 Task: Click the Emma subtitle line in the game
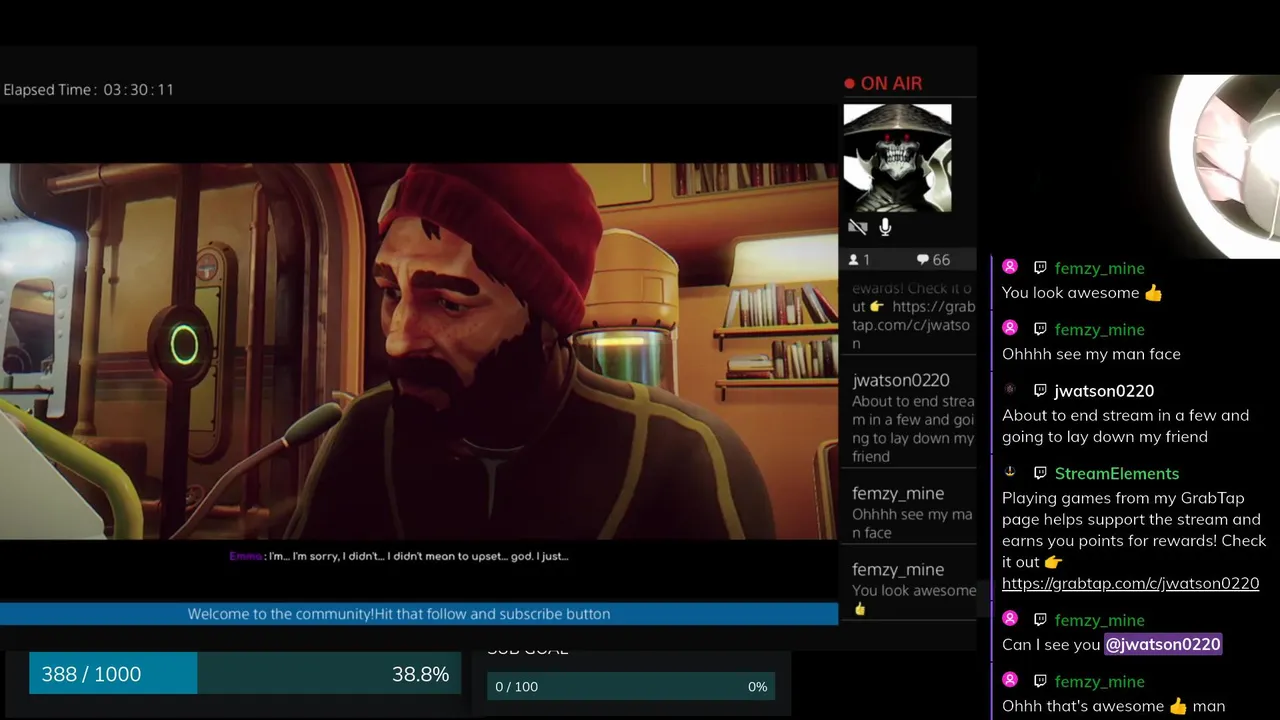click(x=398, y=556)
